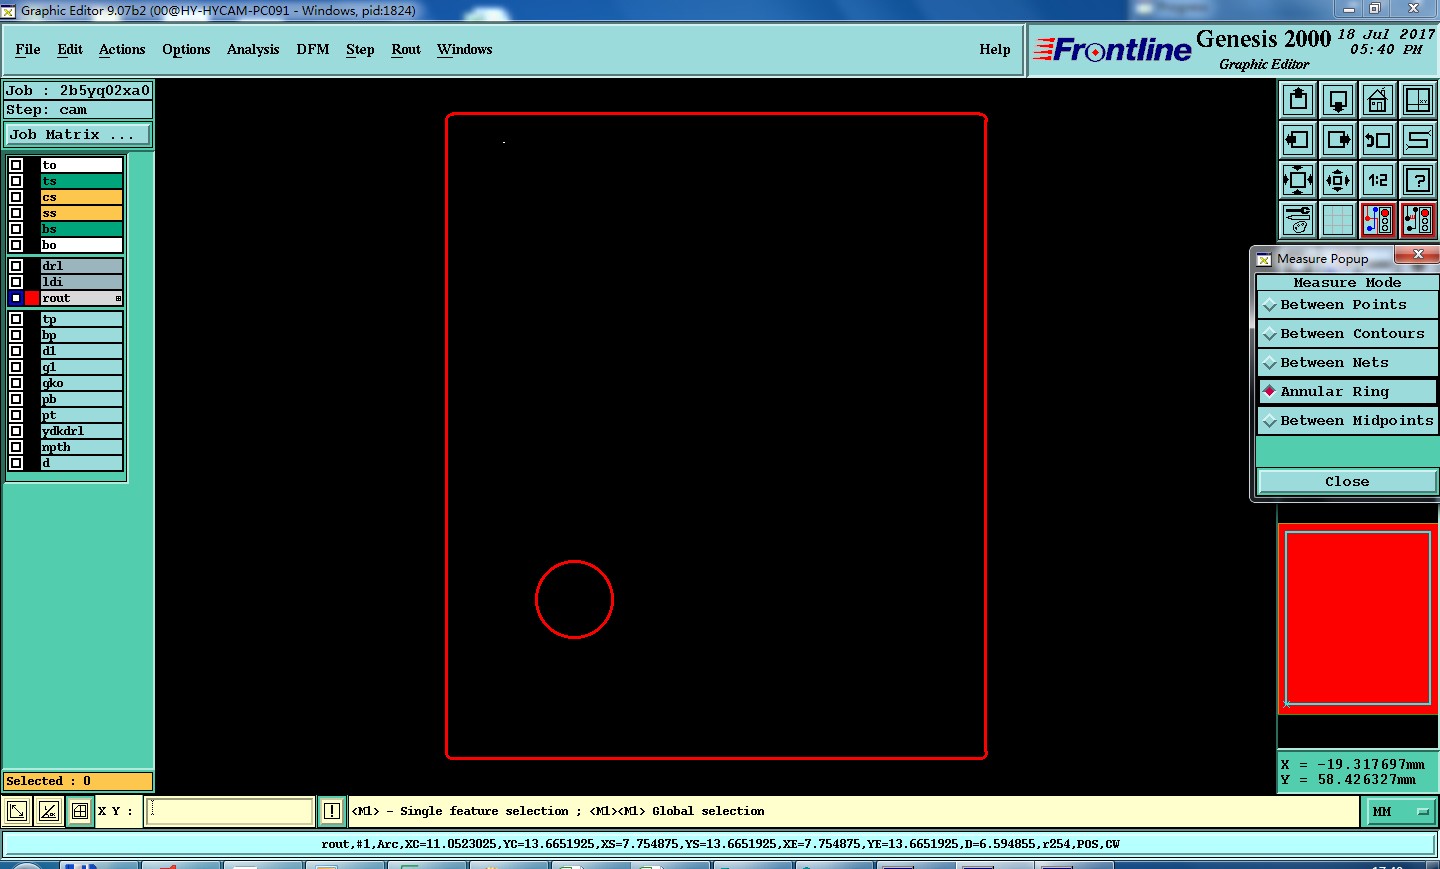Click the Job Matrix button
This screenshot has width=1440, height=869.
[x=79, y=134]
